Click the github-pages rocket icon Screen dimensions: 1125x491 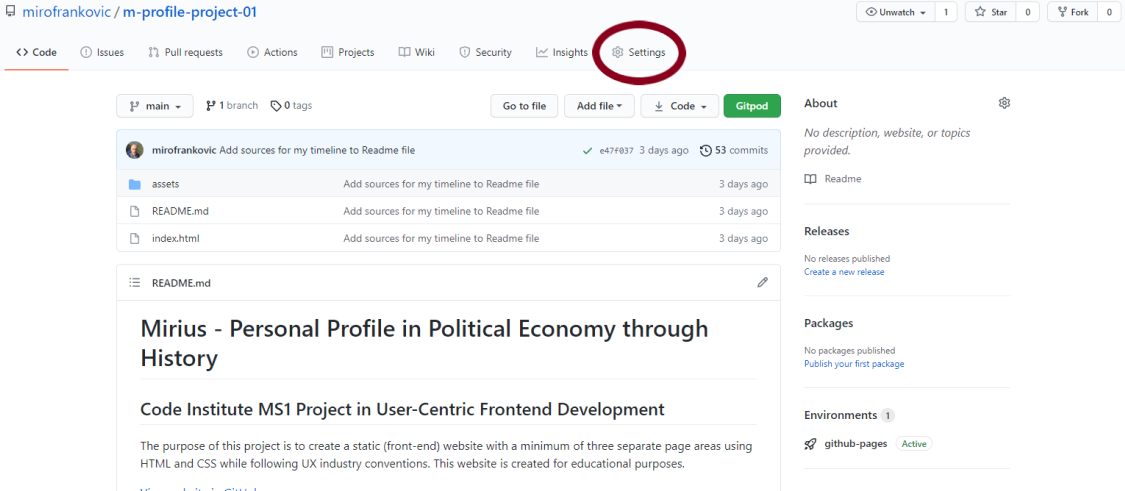[x=811, y=444]
